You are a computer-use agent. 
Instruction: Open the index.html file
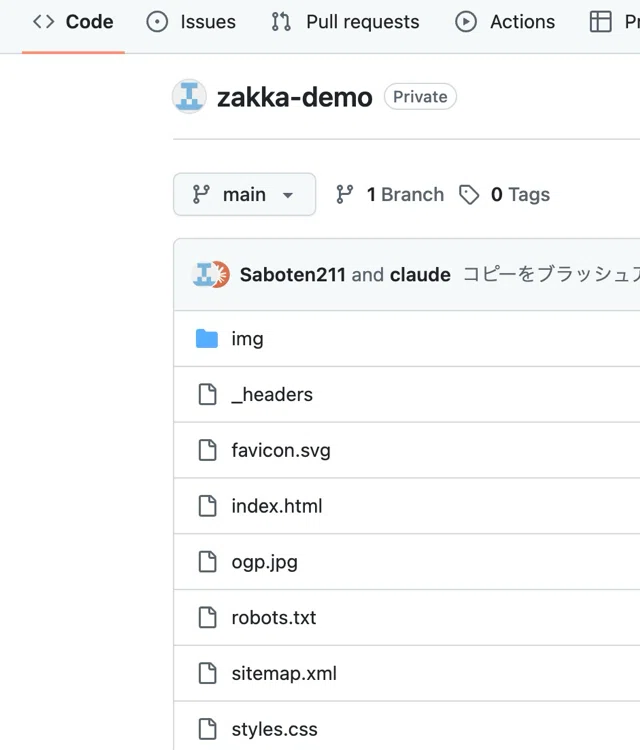coord(277,506)
